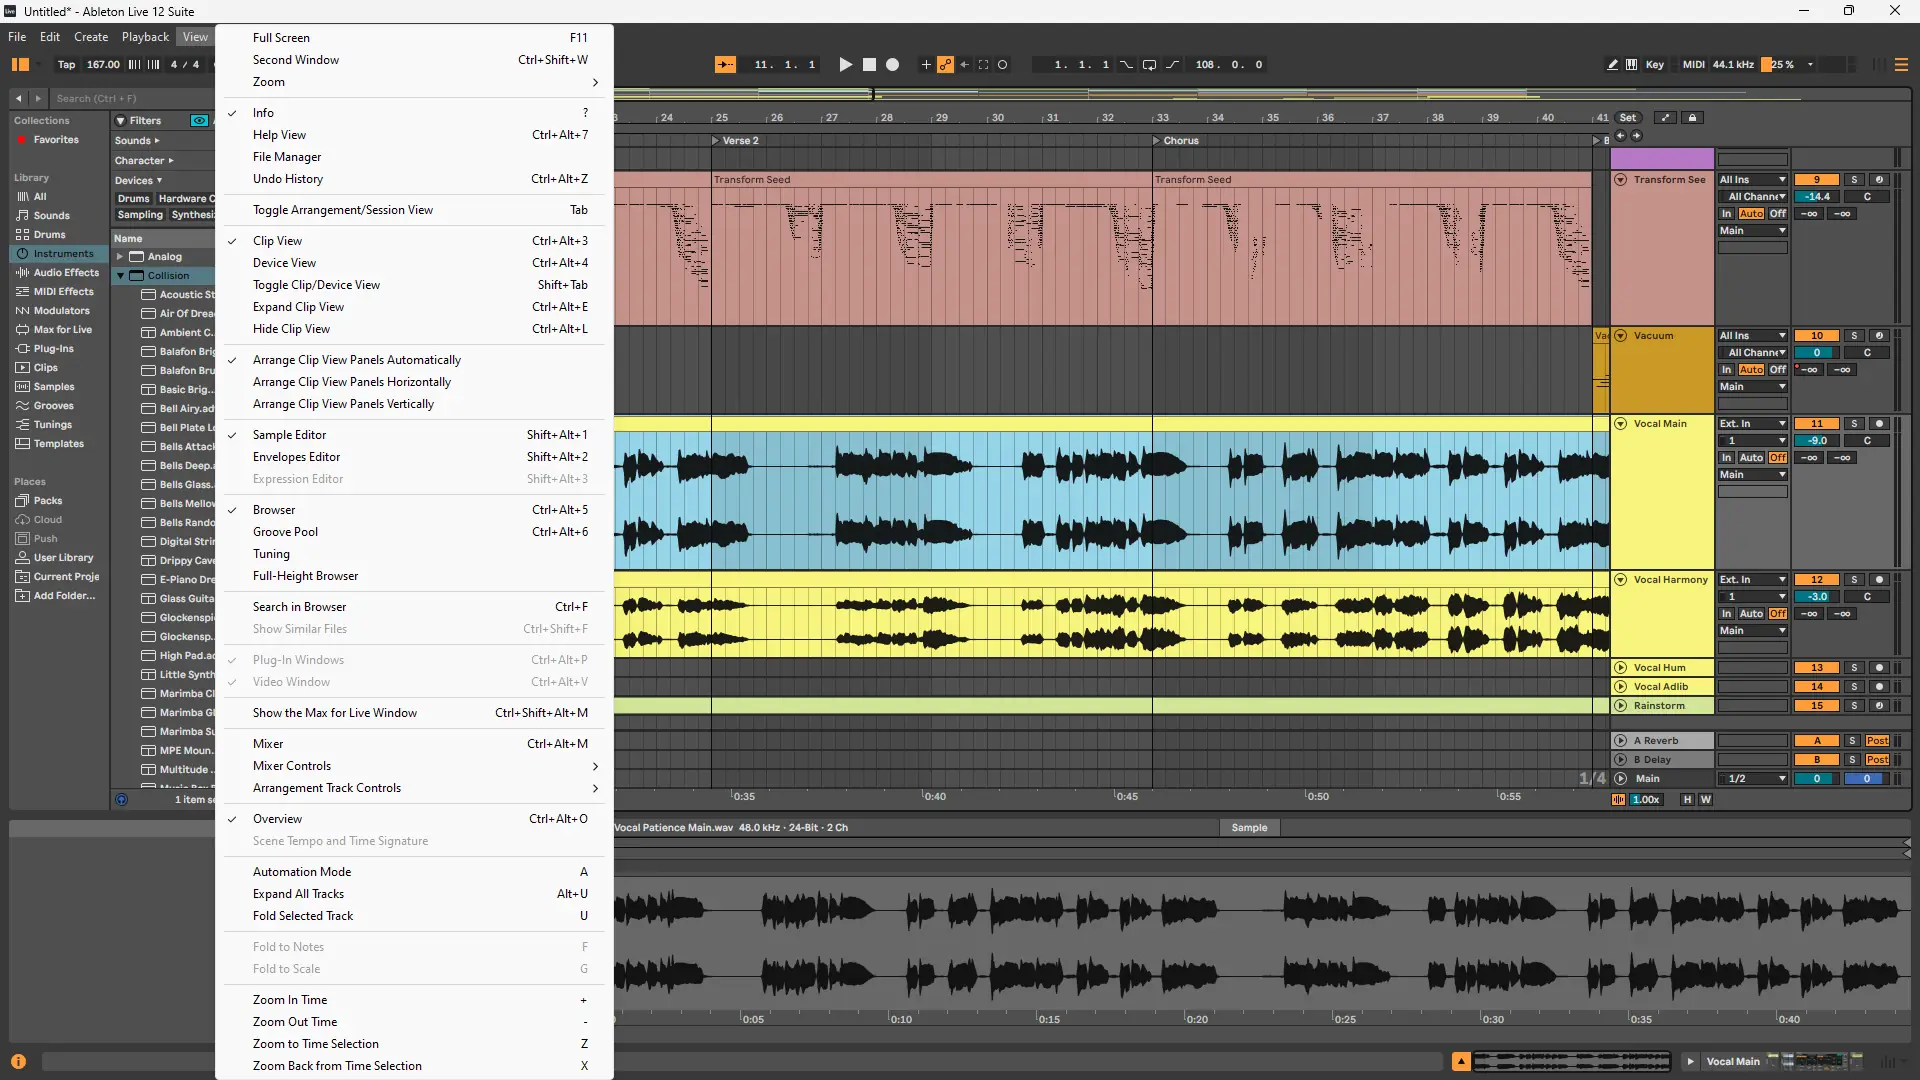Viewport: 1920px width, 1080px height.
Task: Choose Groove Pool from the View menu
Action: [x=285, y=532]
